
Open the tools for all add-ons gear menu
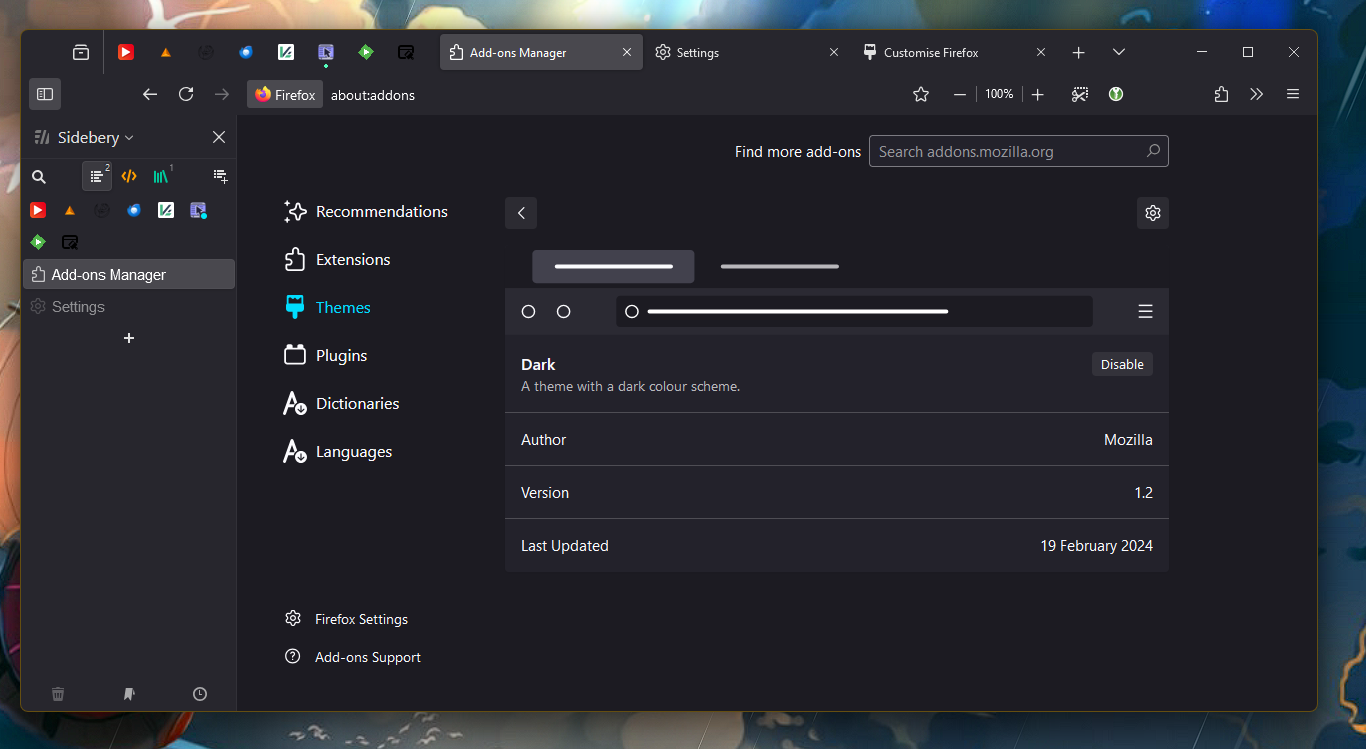point(1153,213)
